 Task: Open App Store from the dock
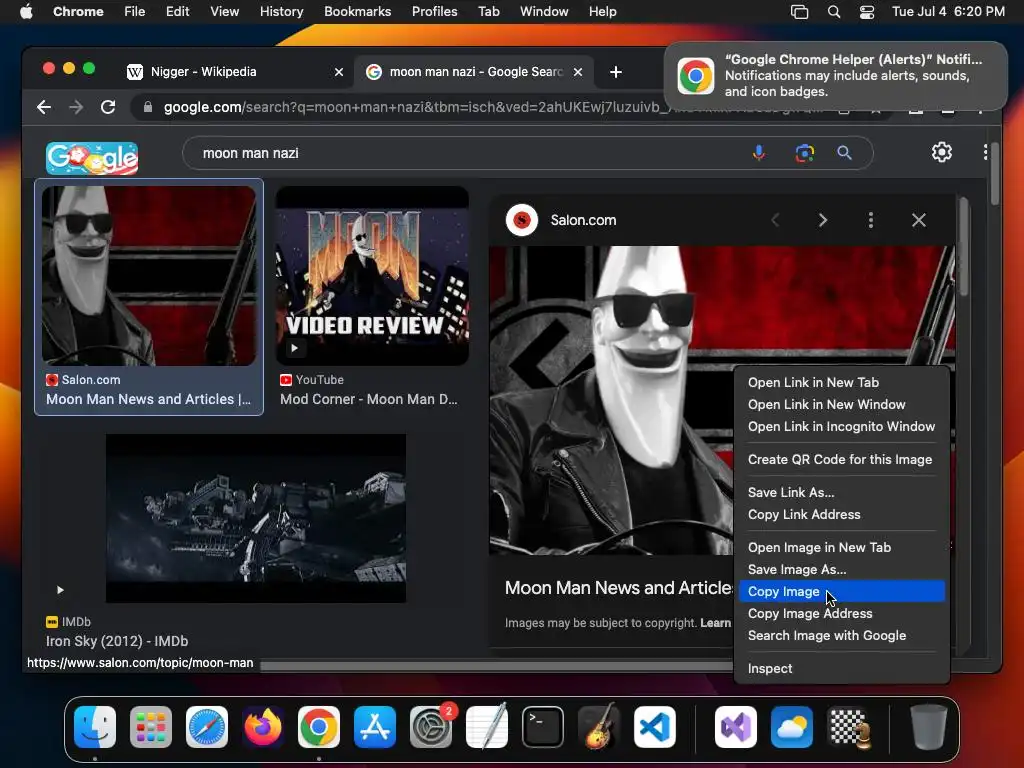pos(375,727)
